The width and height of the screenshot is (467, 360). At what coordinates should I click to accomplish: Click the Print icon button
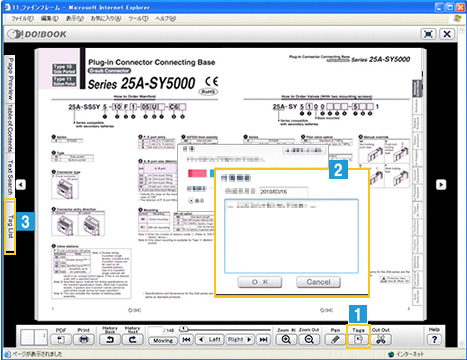[x=84, y=340]
